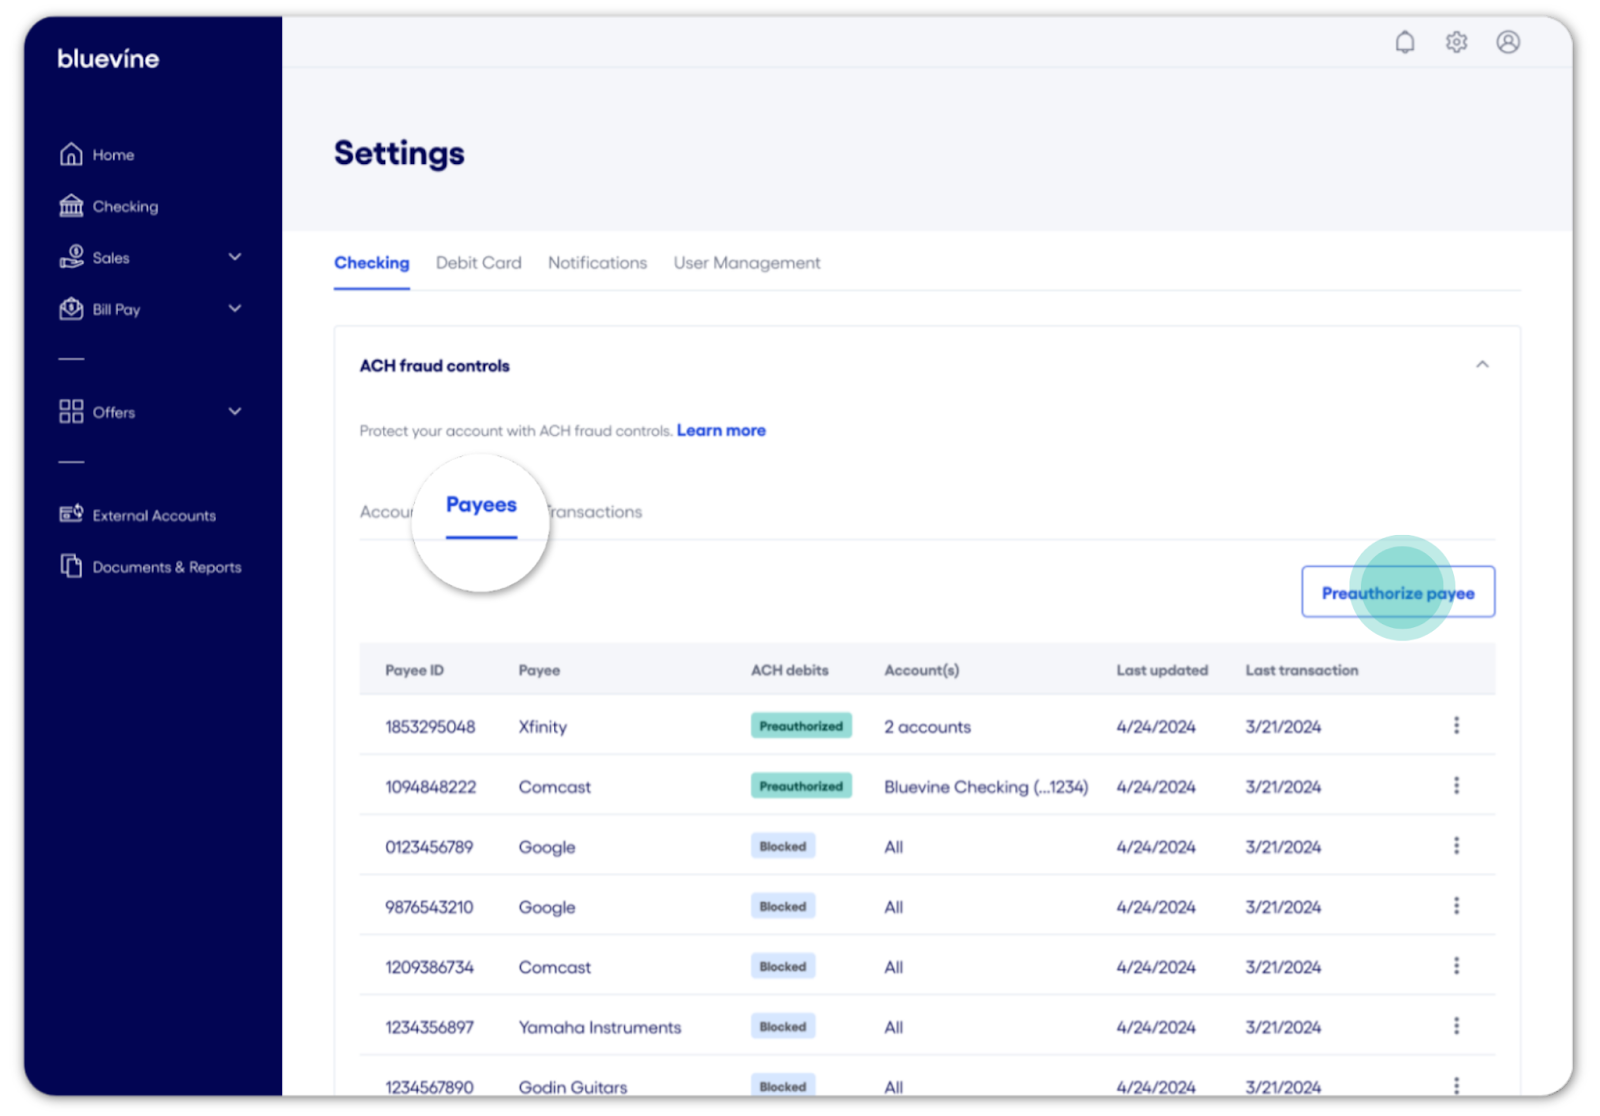Open the three-dot menu for Yamaha Instruments
Screen dimensions: 1600x1116
1456,1026
